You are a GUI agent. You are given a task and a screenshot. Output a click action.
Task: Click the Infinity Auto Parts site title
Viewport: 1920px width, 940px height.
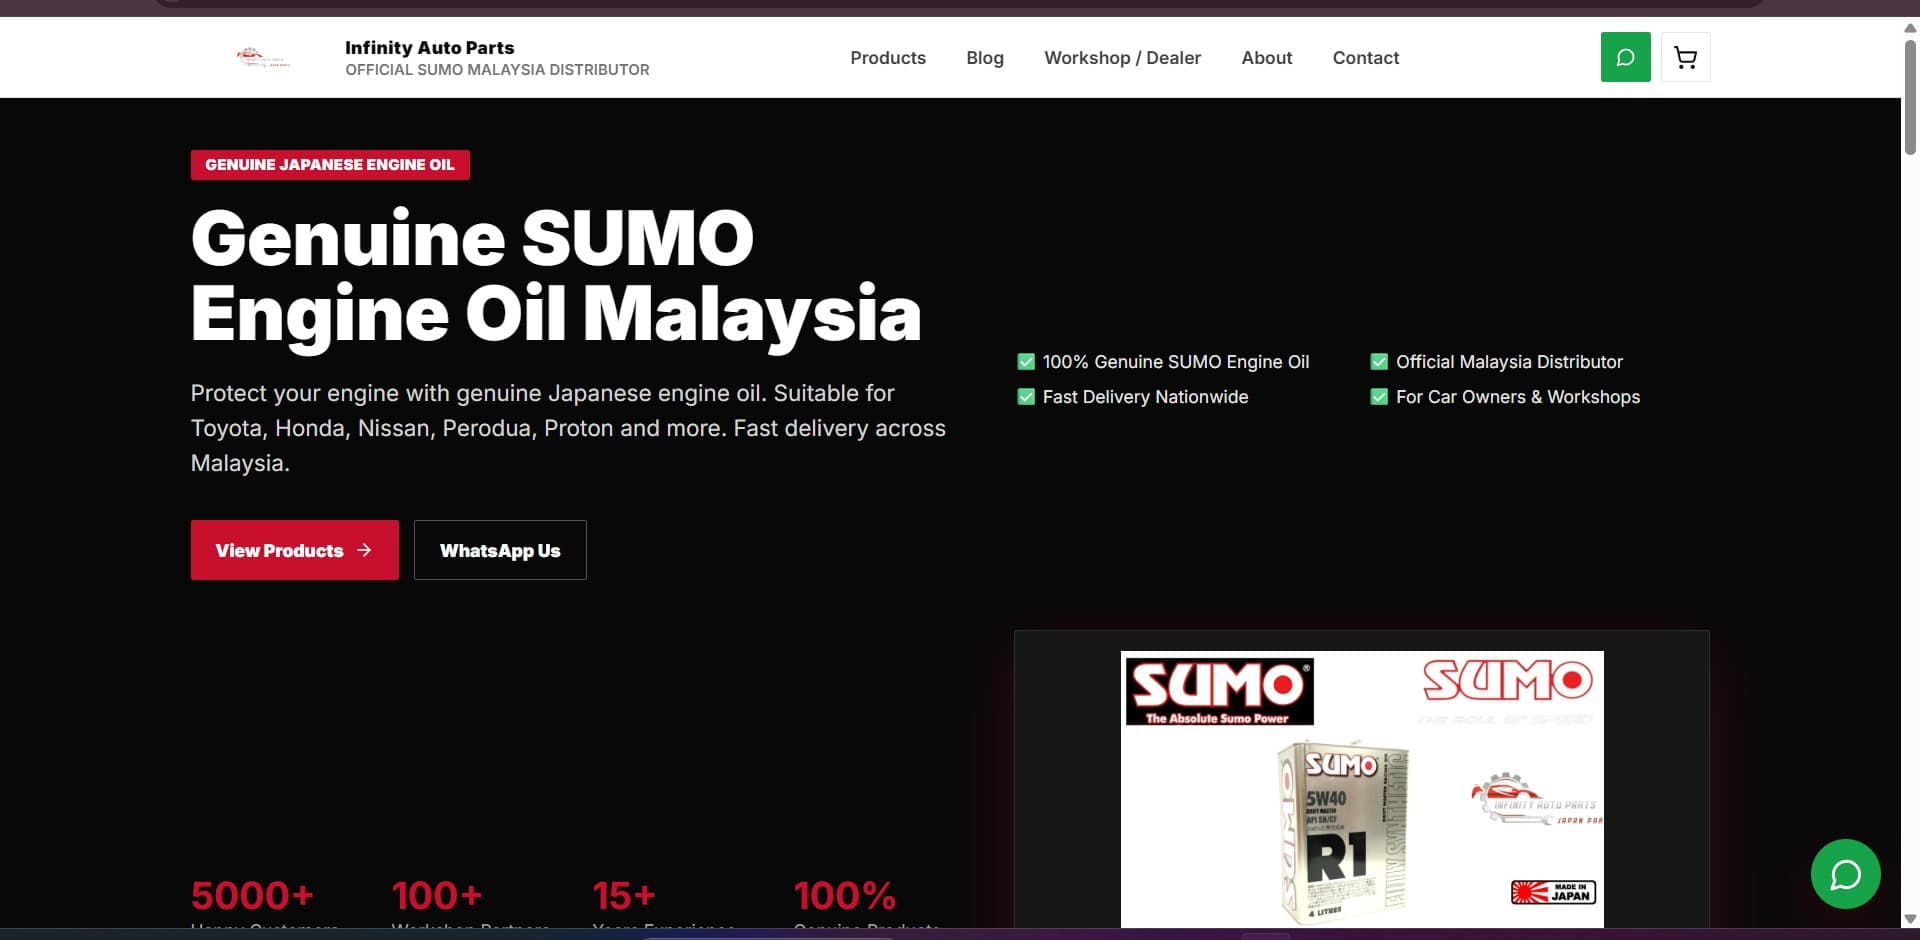coord(429,47)
